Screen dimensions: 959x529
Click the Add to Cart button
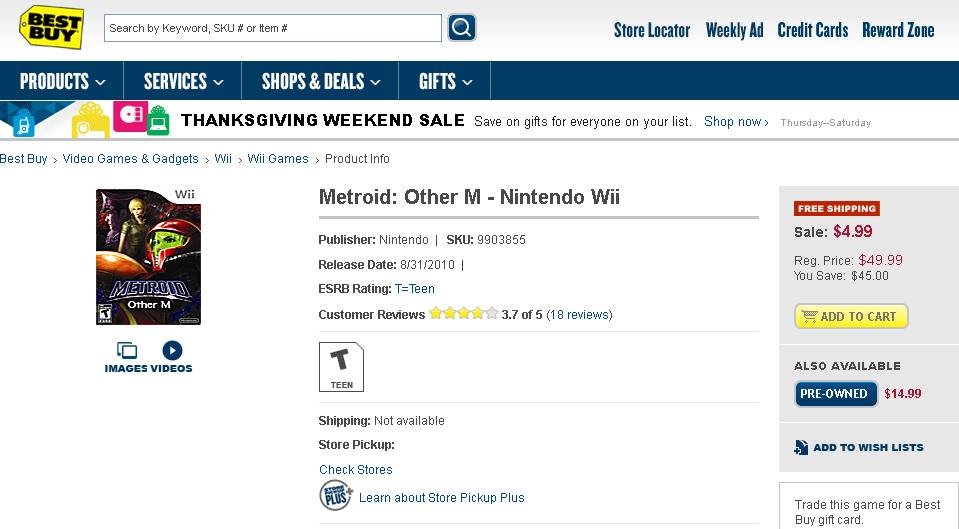[x=851, y=316]
